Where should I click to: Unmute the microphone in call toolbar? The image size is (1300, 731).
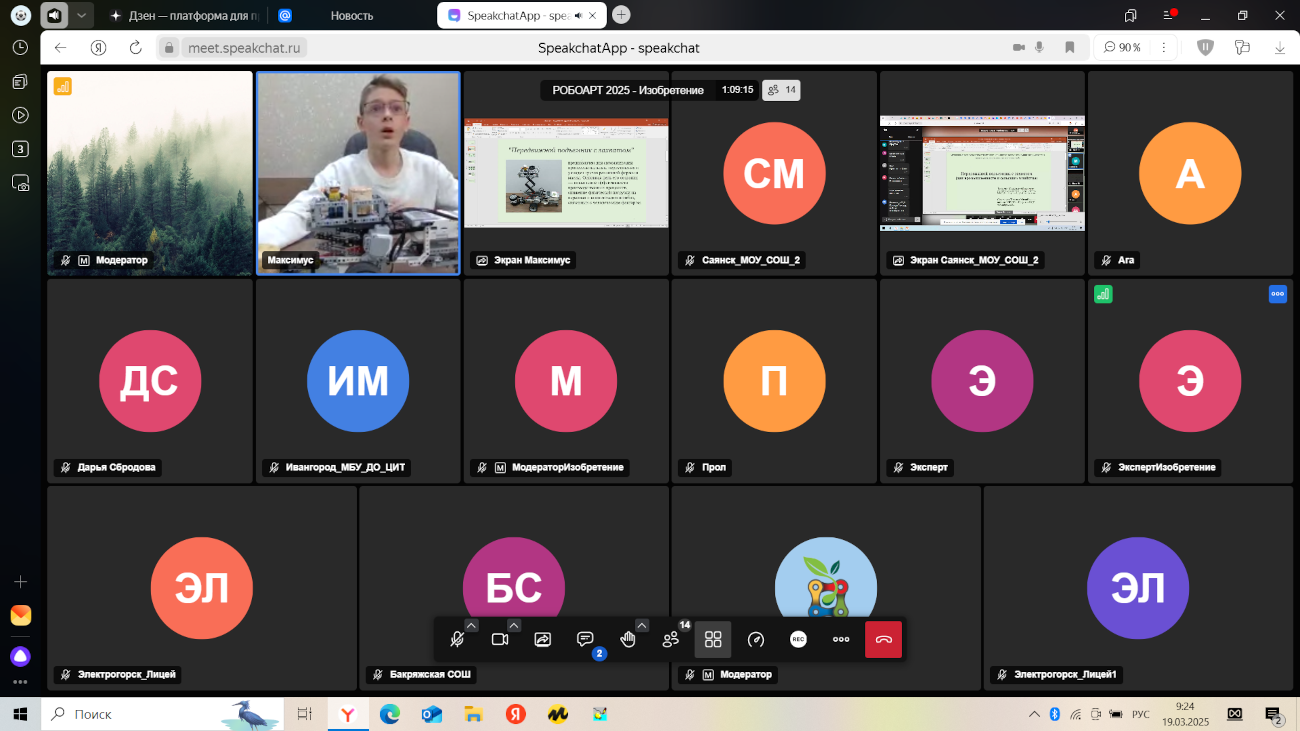coord(457,640)
